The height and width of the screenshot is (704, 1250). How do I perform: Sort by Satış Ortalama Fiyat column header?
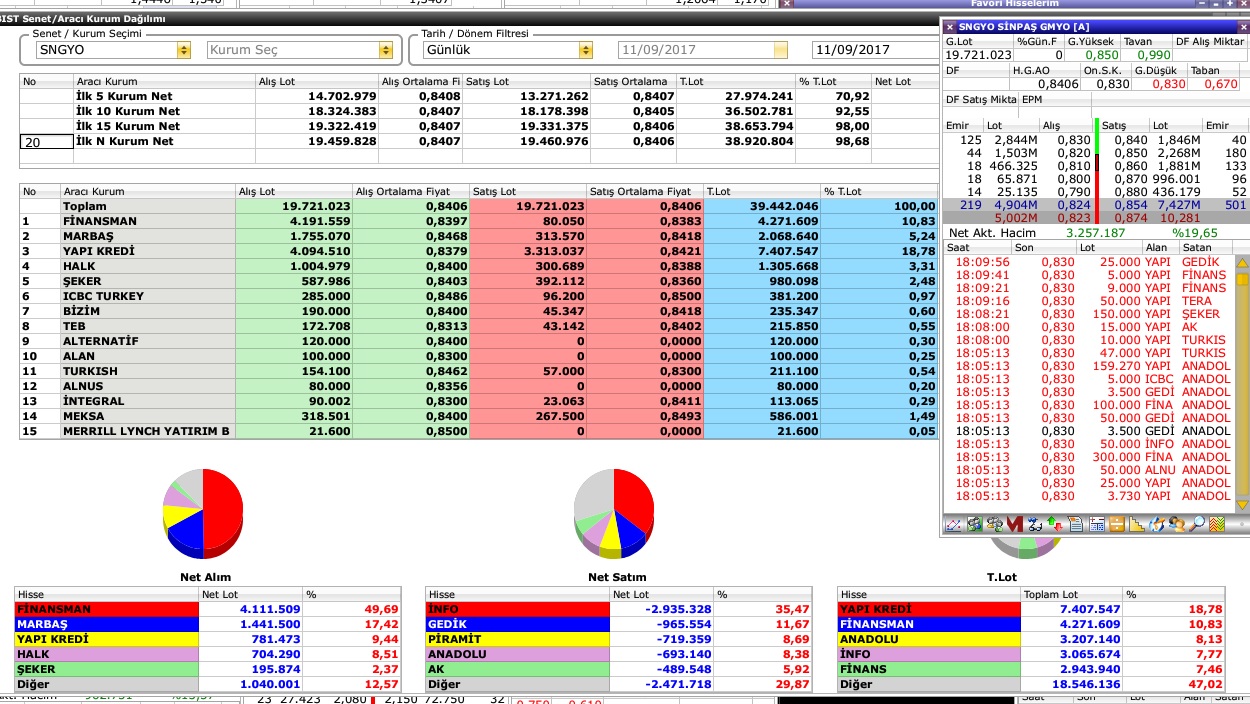click(x=644, y=191)
